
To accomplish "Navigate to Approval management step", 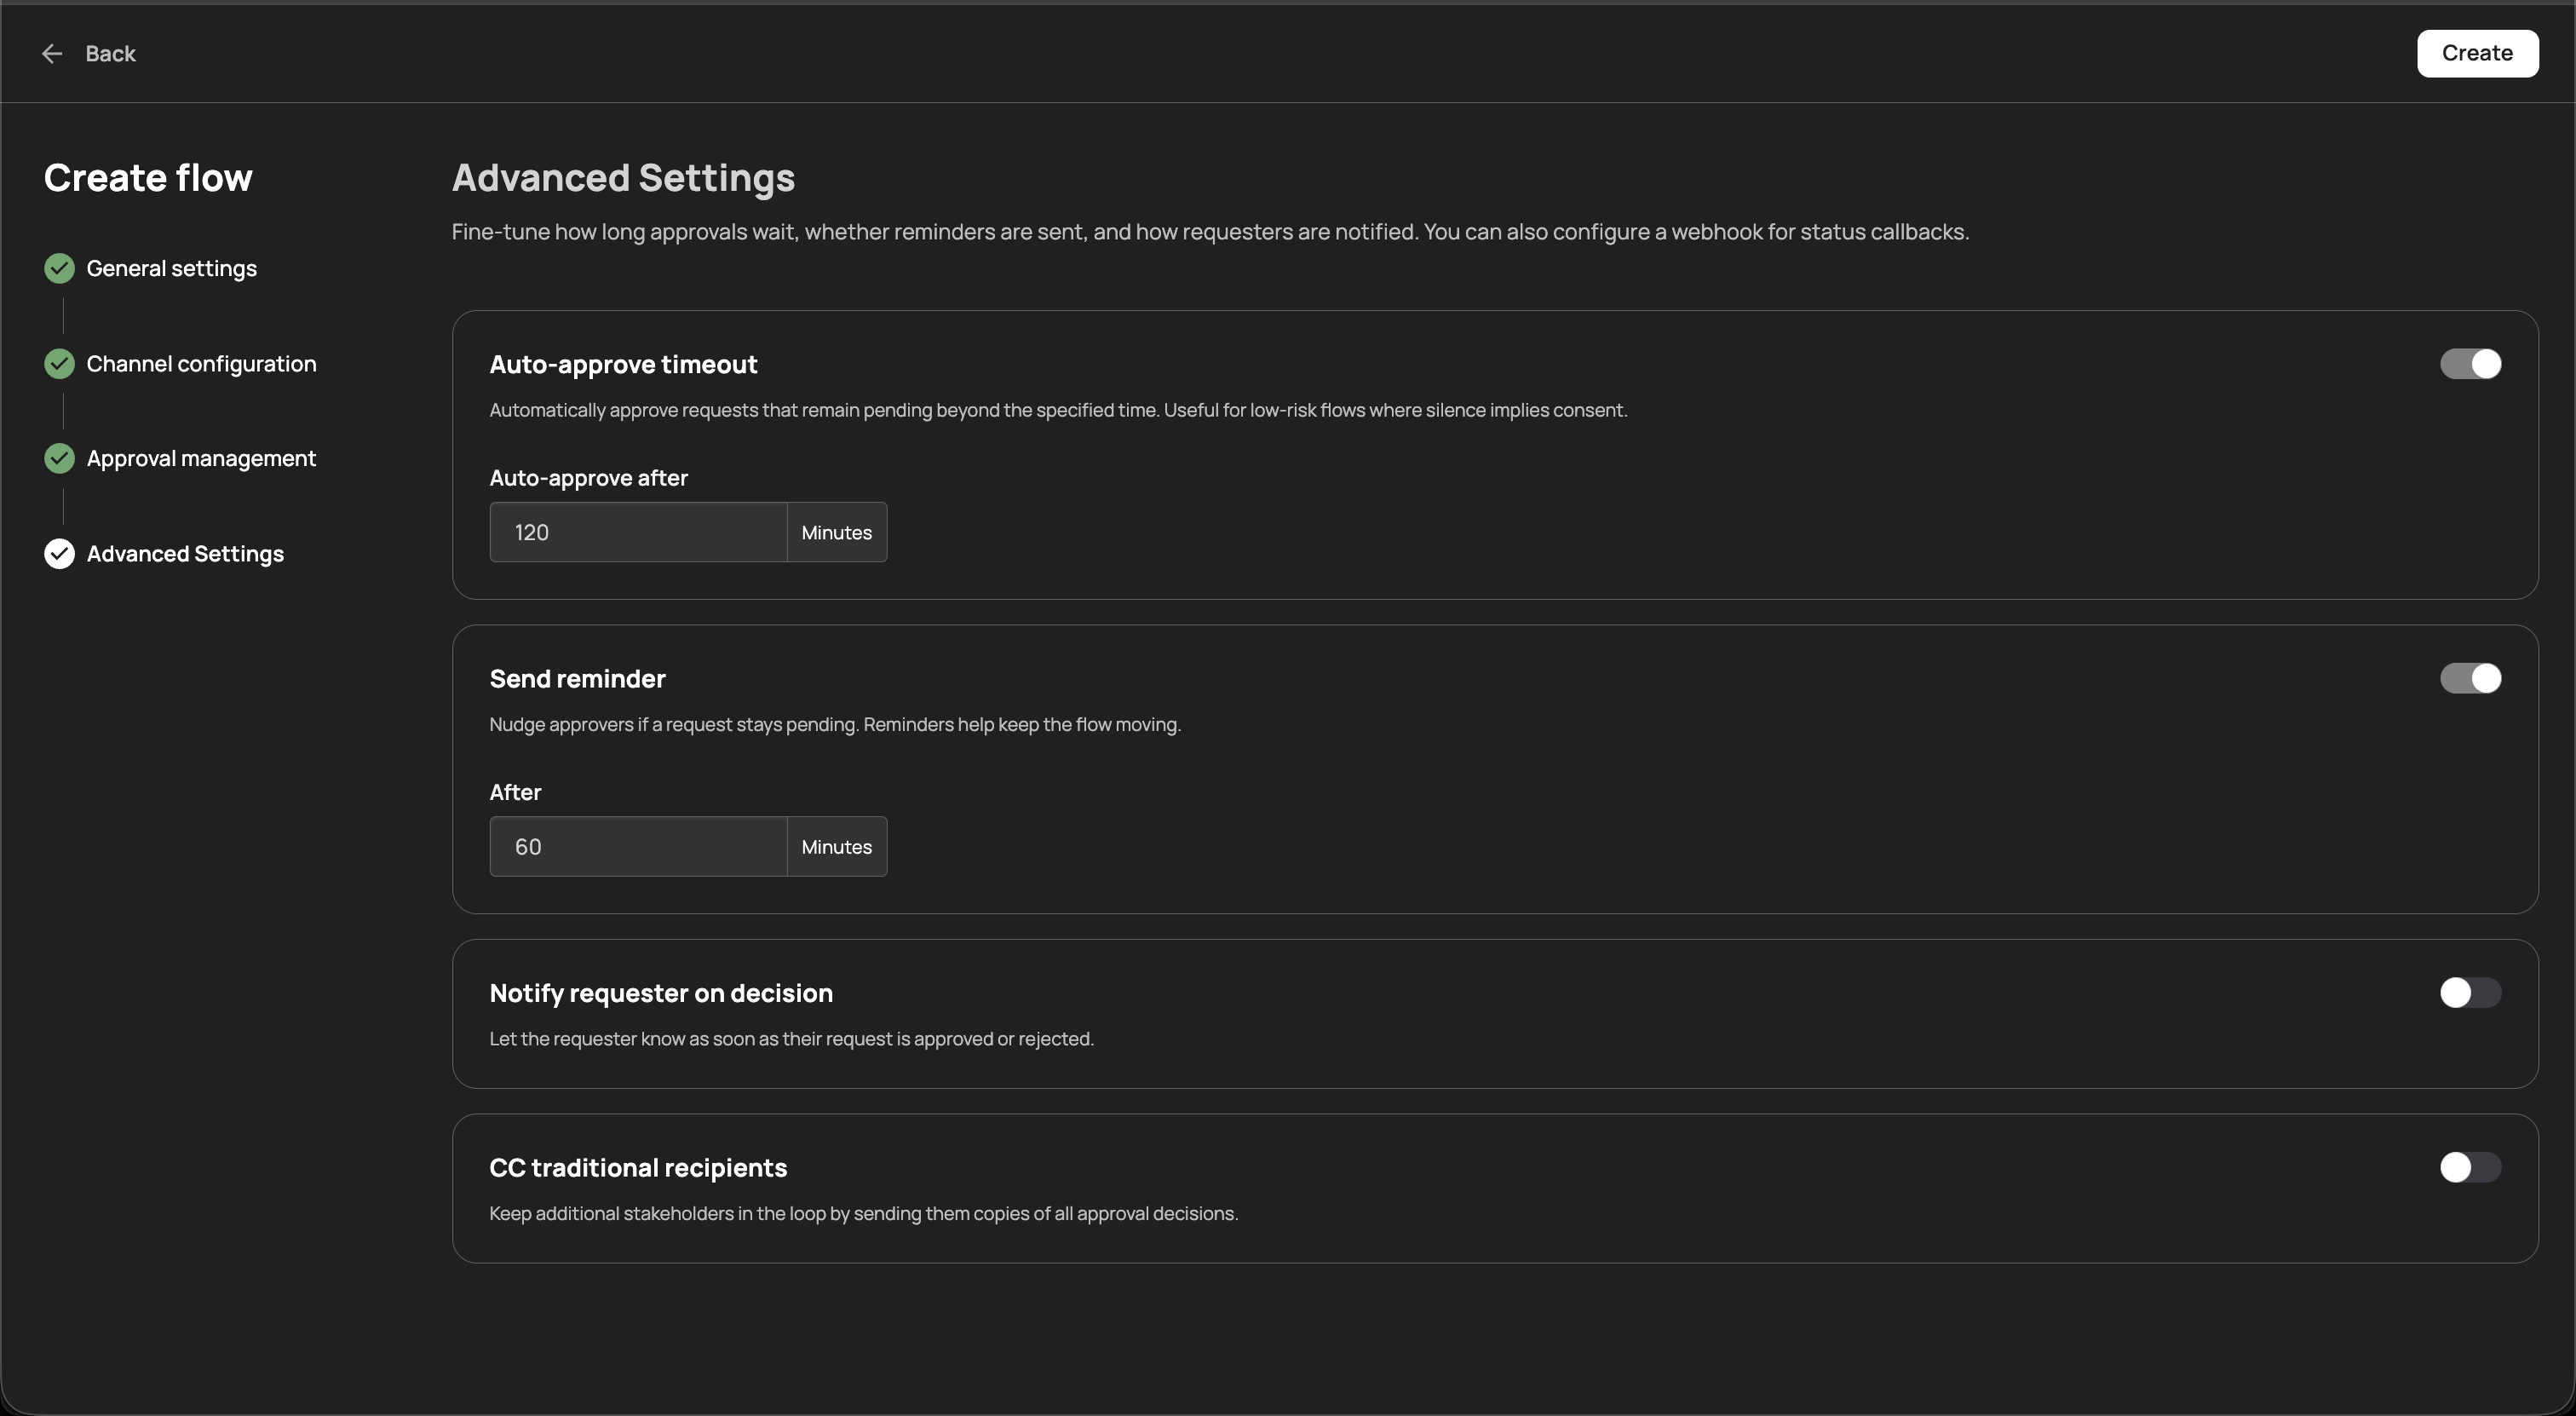I will 201,459.
